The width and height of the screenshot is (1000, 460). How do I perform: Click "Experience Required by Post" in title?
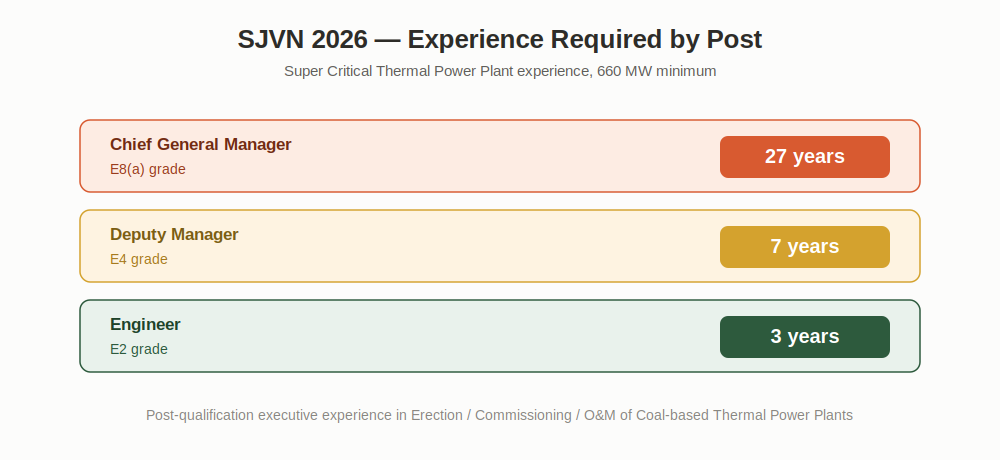(585, 40)
